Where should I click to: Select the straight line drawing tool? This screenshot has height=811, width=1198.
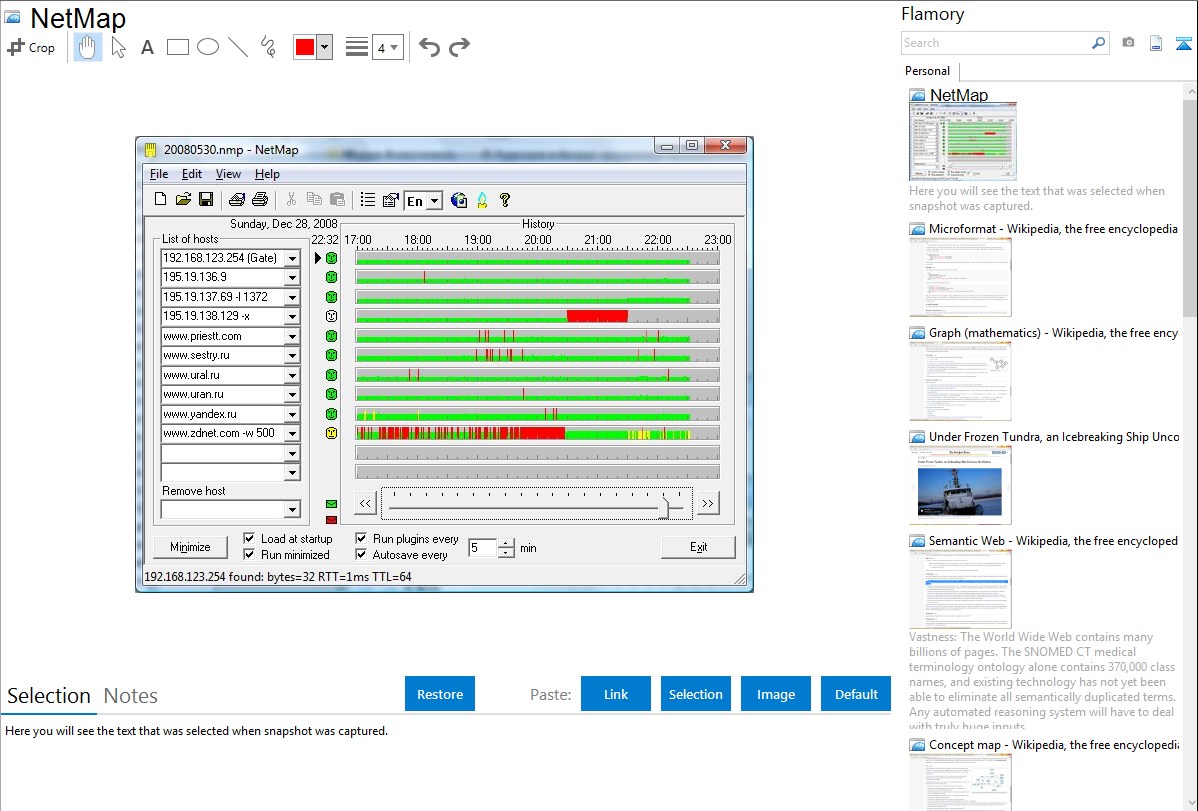(238, 47)
